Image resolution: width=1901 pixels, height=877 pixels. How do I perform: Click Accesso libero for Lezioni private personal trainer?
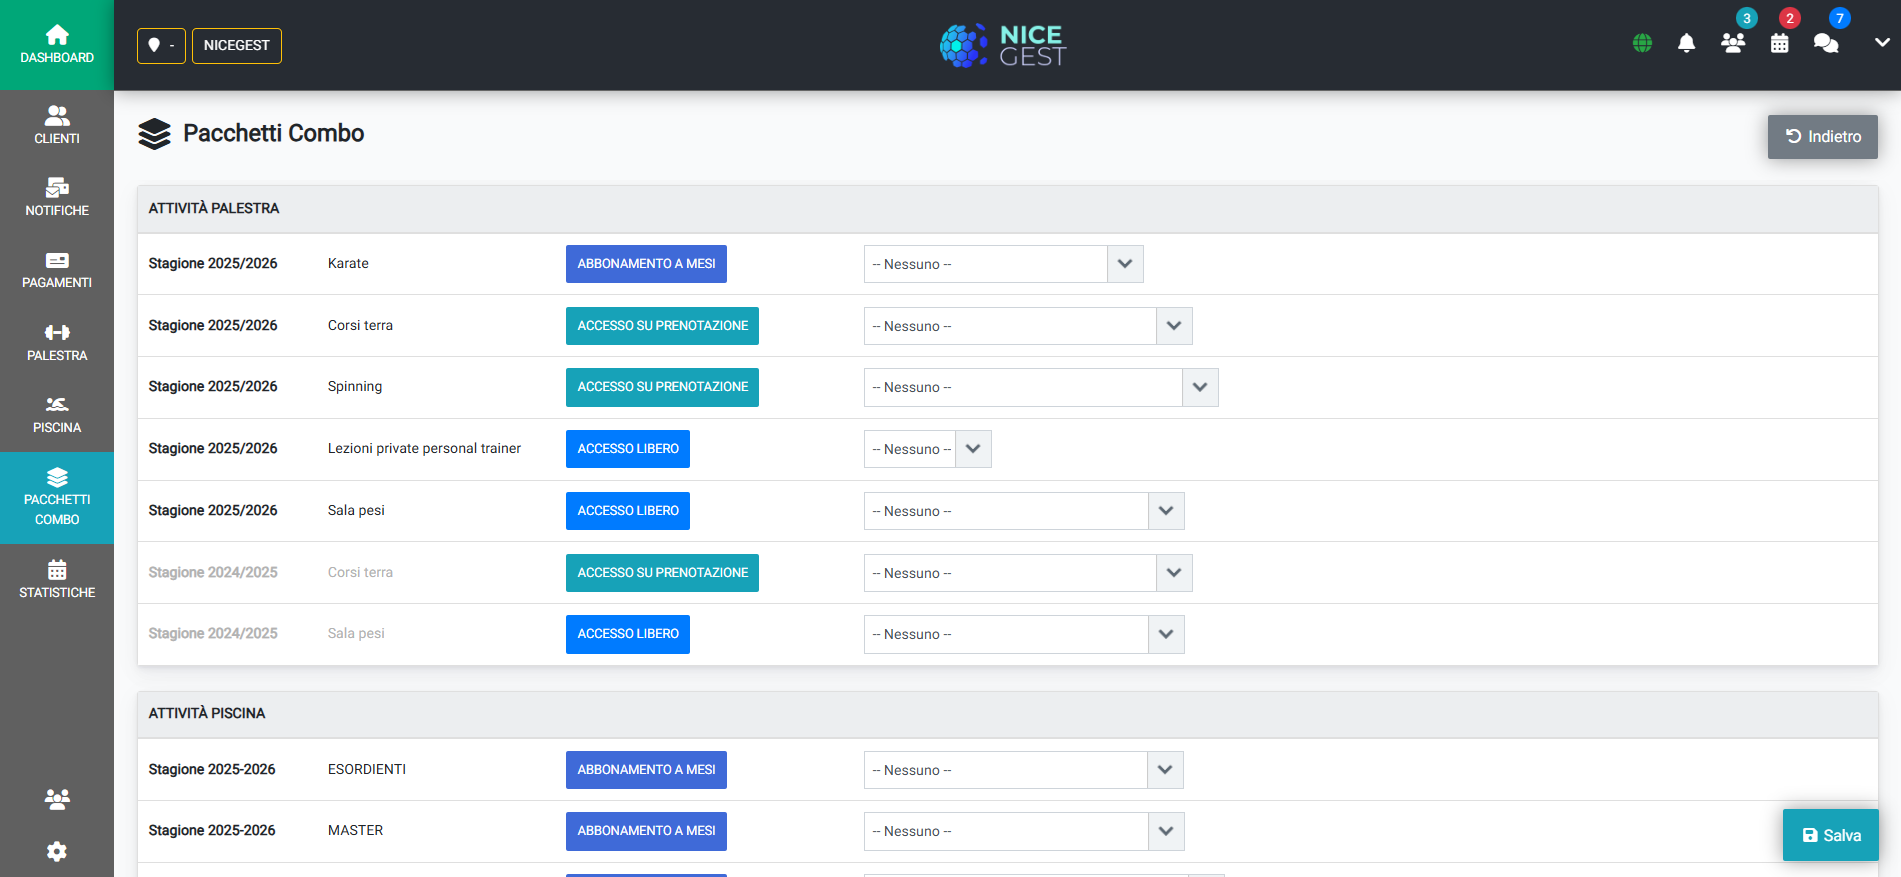point(628,449)
